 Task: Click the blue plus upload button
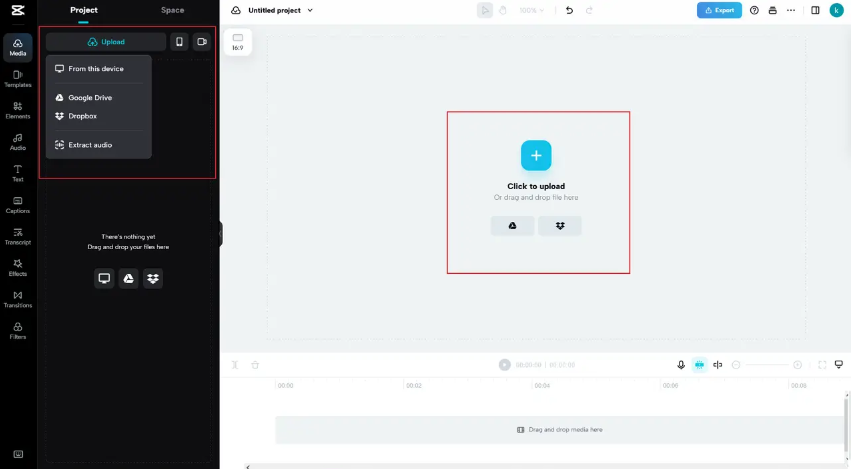click(x=536, y=156)
